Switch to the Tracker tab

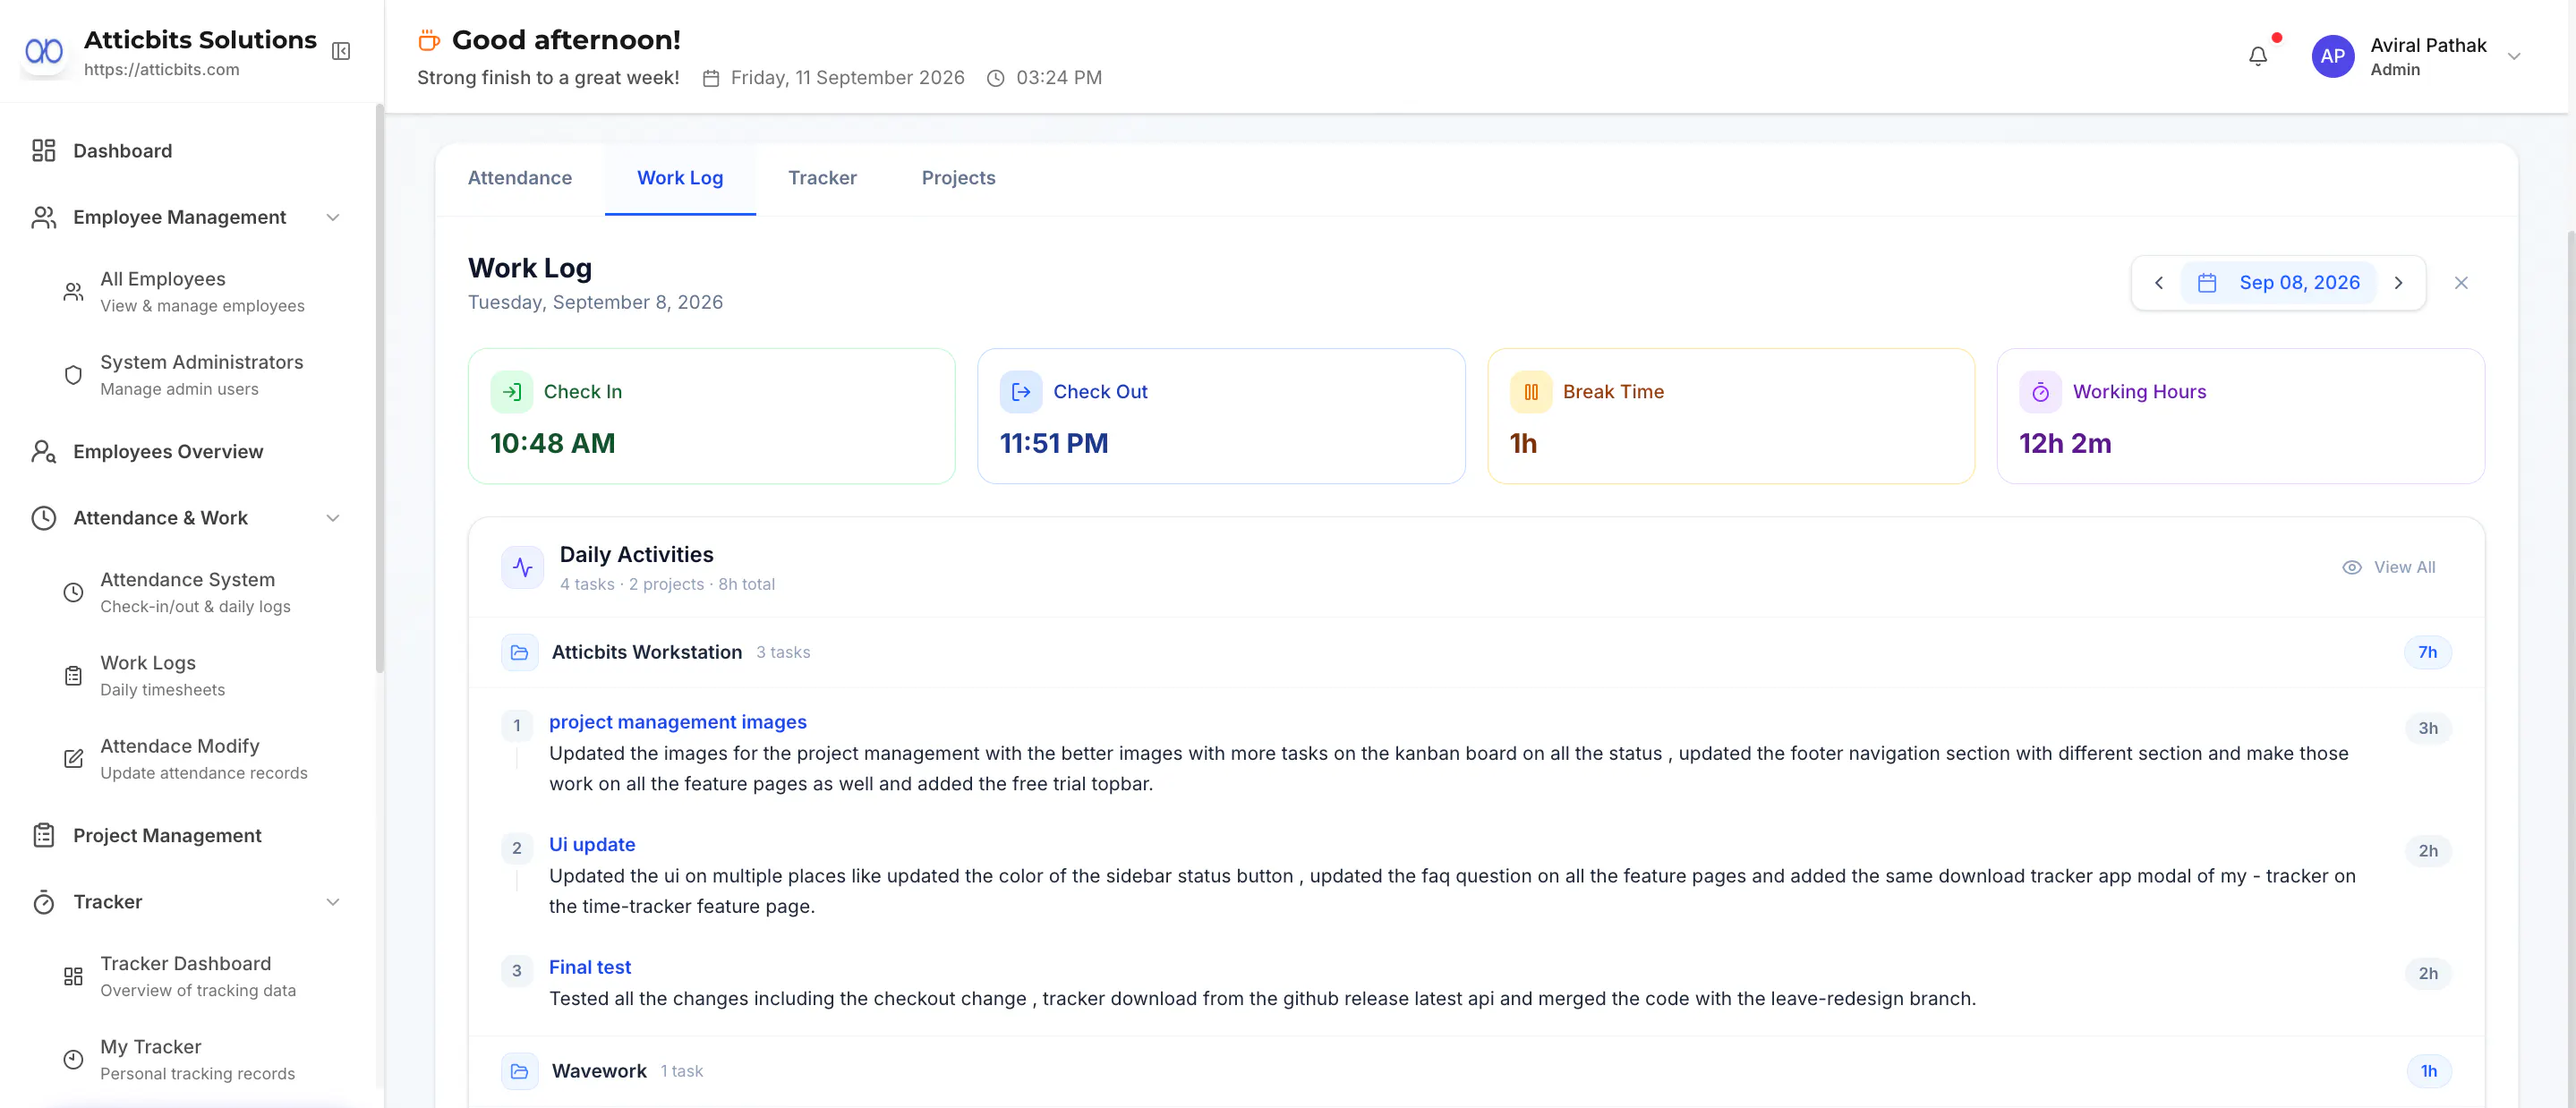(822, 178)
